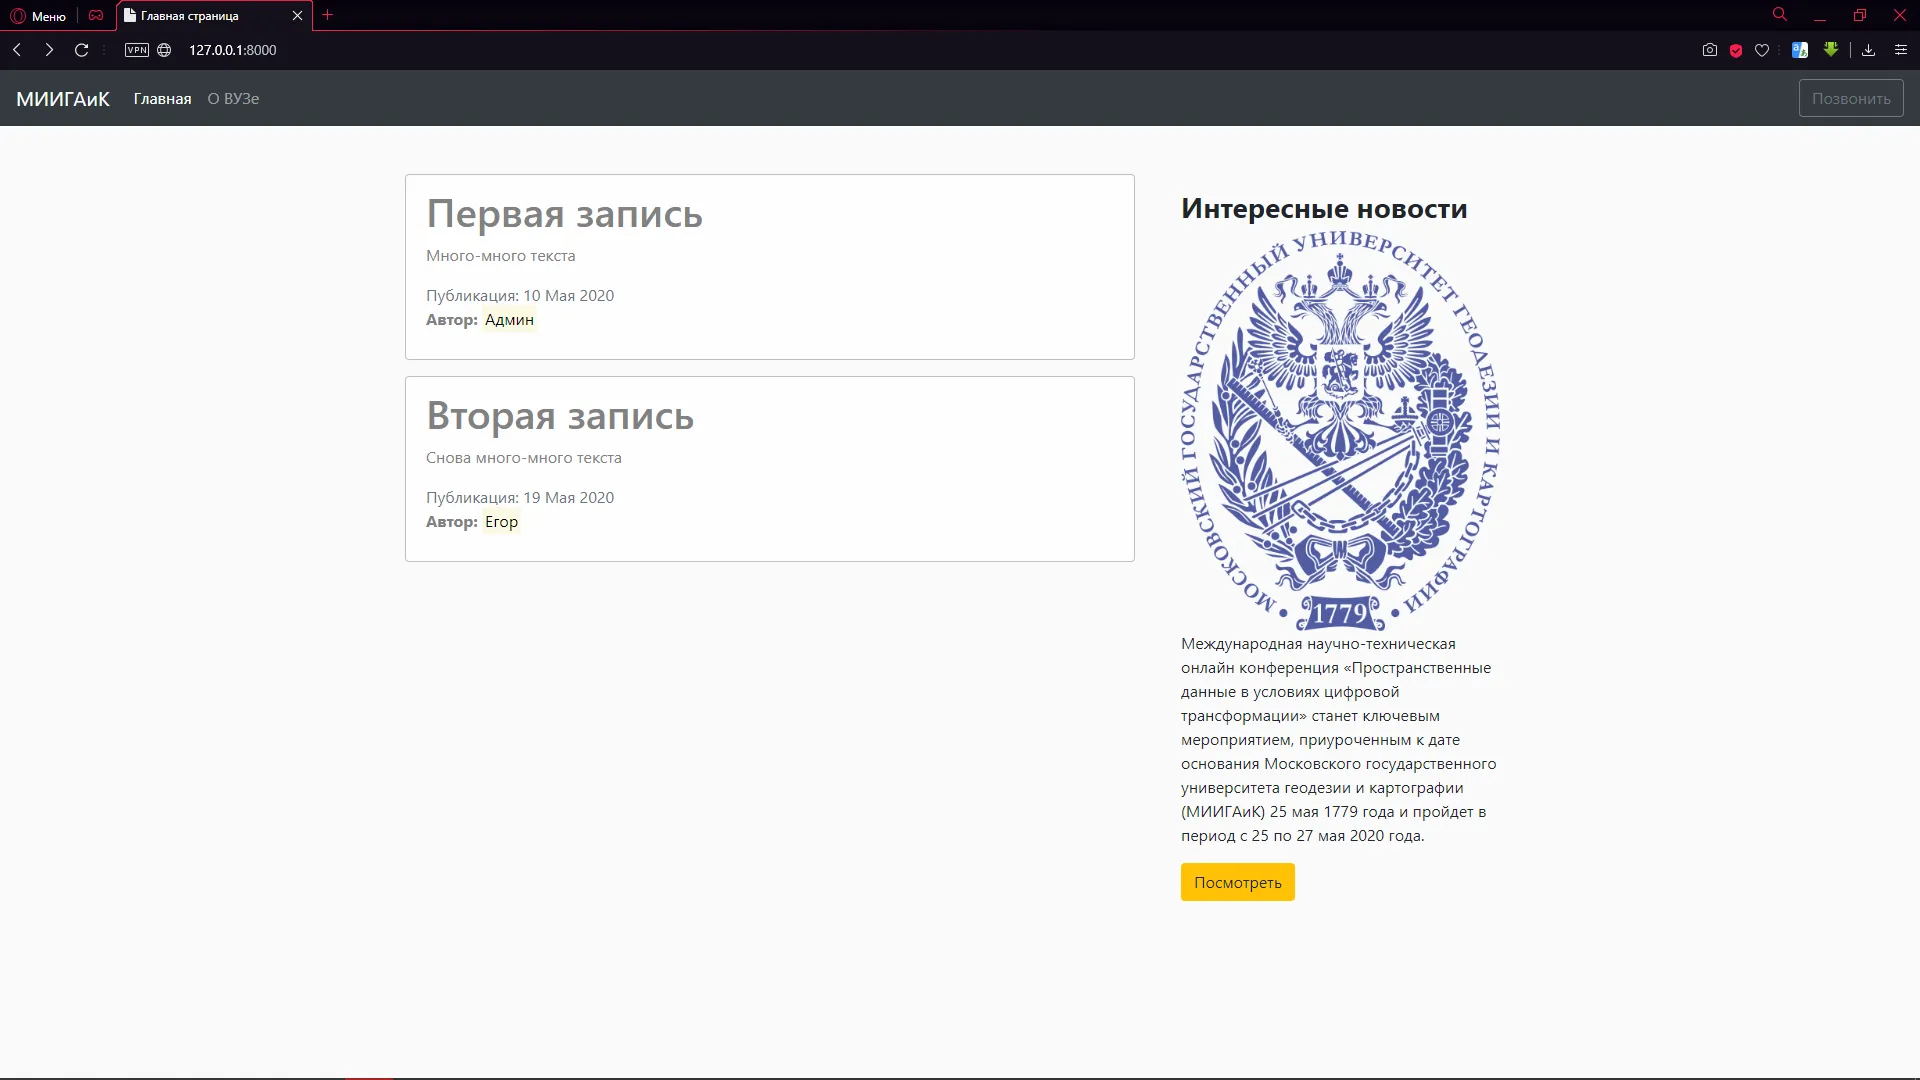Open the Opera Меню menu
The height and width of the screenshot is (1080, 1920).
38,16
